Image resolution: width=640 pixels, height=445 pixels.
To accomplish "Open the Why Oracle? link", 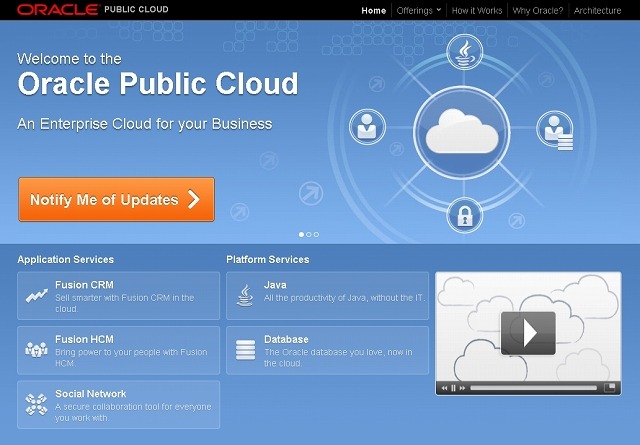I will (539, 11).
